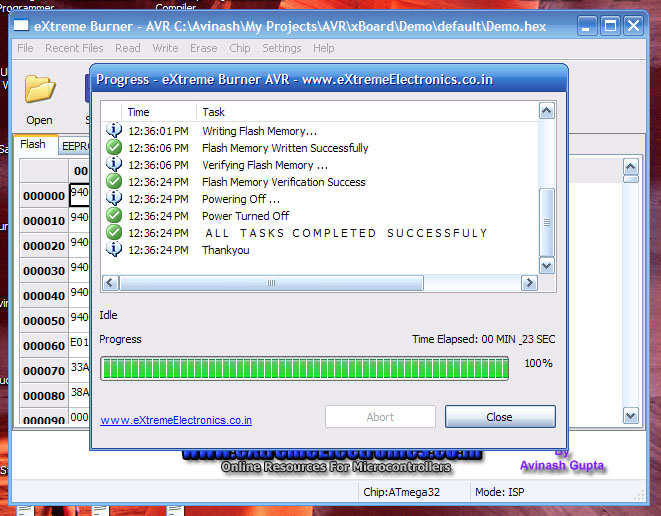This screenshot has height=516, width=661.
Task: Open the Help menu
Action: 323,48
